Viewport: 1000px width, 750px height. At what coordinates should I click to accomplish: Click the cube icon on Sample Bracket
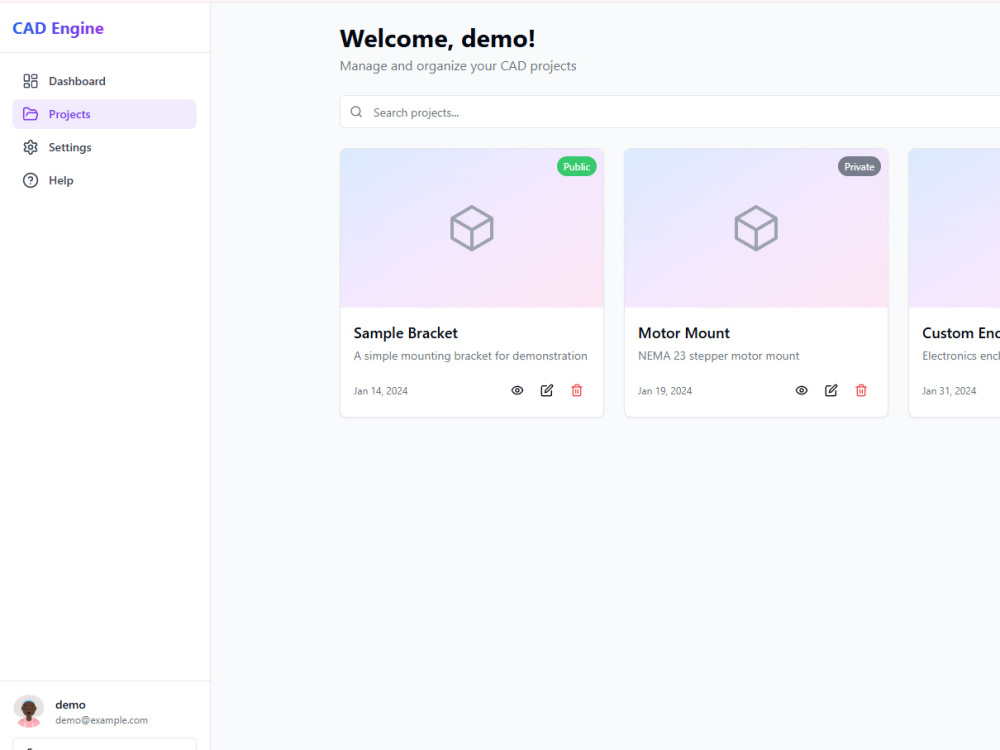pyautogui.click(x=472, y=228)
